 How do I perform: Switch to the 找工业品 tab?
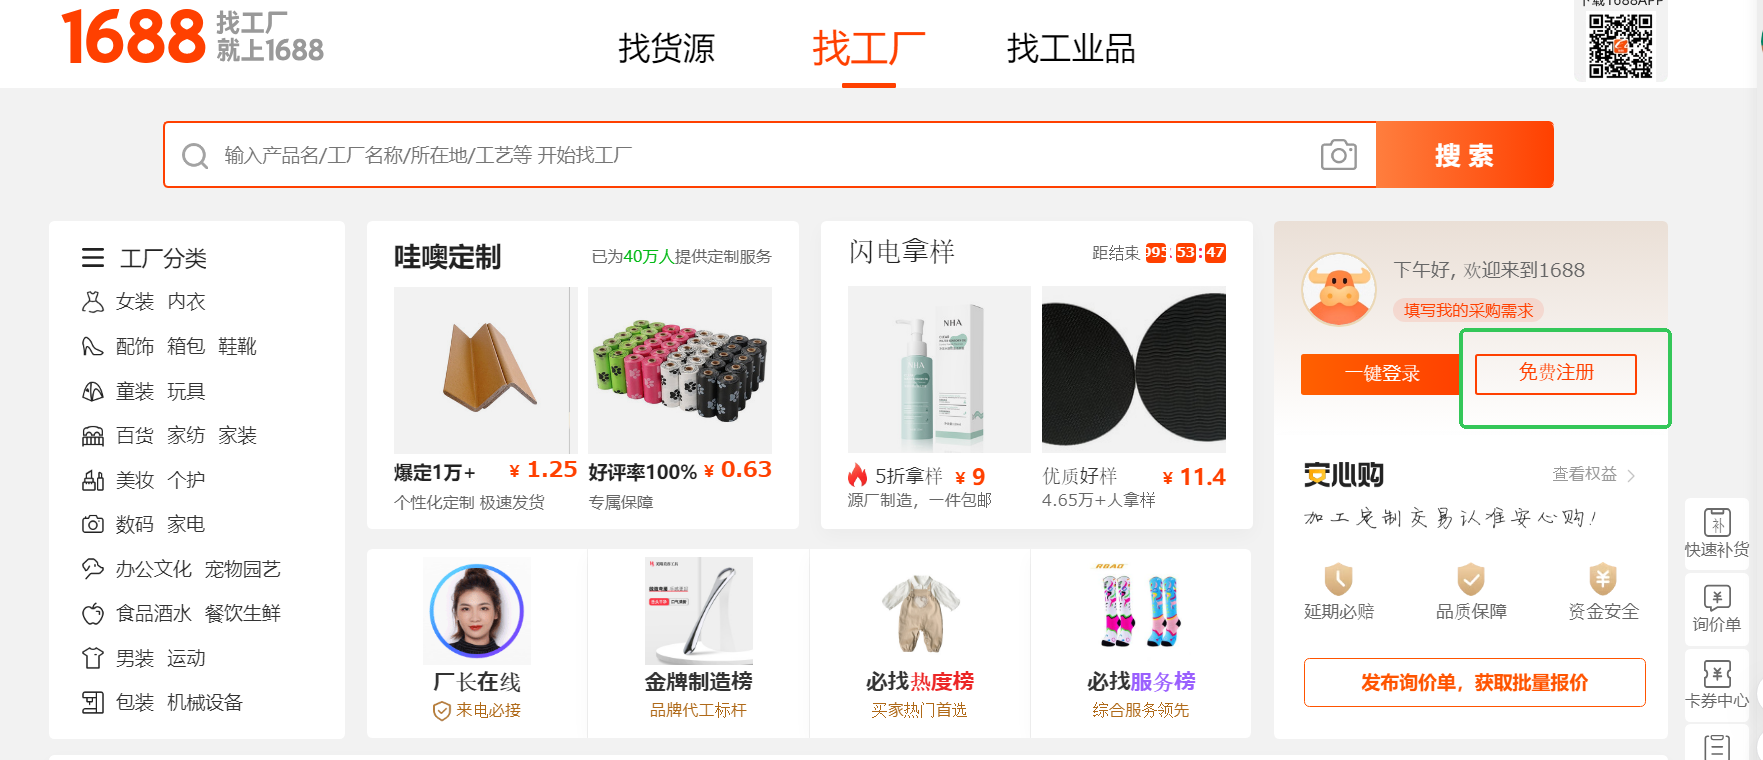point(1071,48)
